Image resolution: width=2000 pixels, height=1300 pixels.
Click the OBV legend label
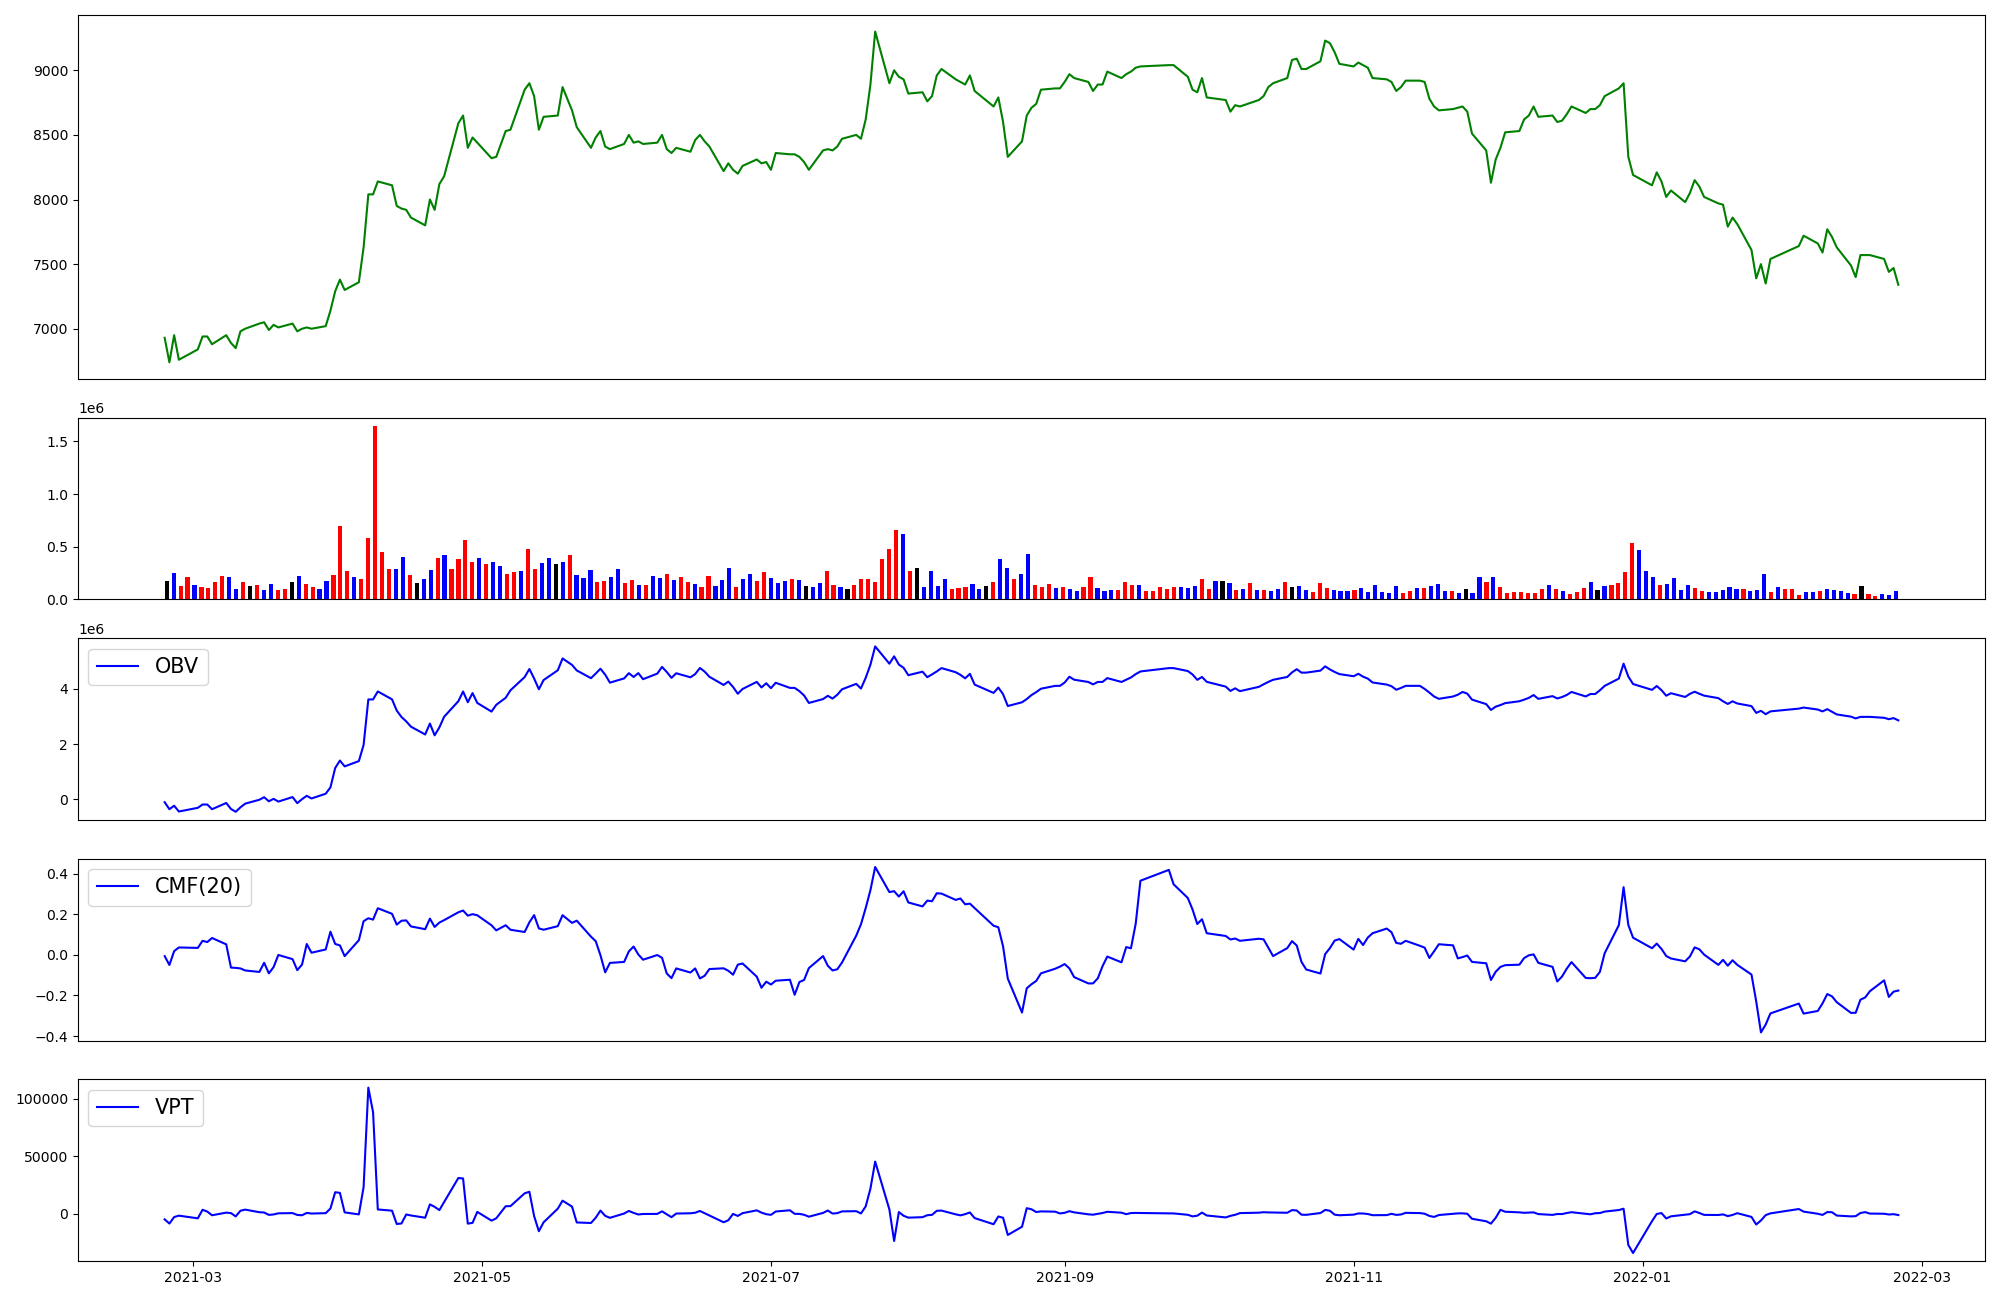176,666
